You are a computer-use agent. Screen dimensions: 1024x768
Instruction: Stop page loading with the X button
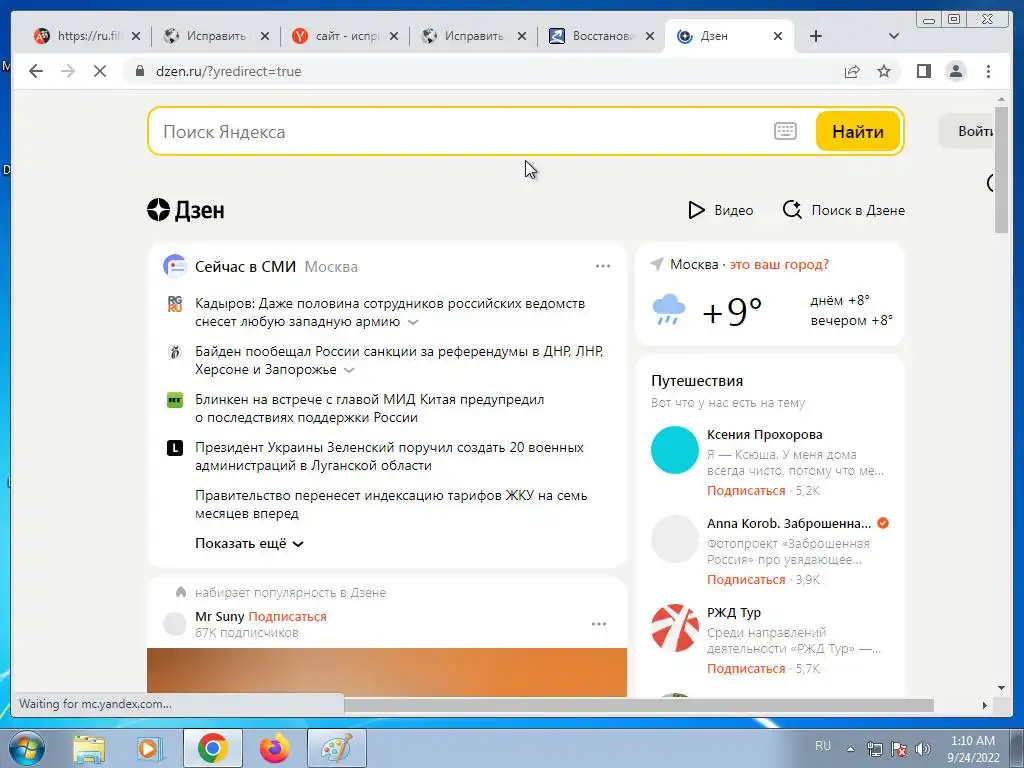[x=100, y=71]
